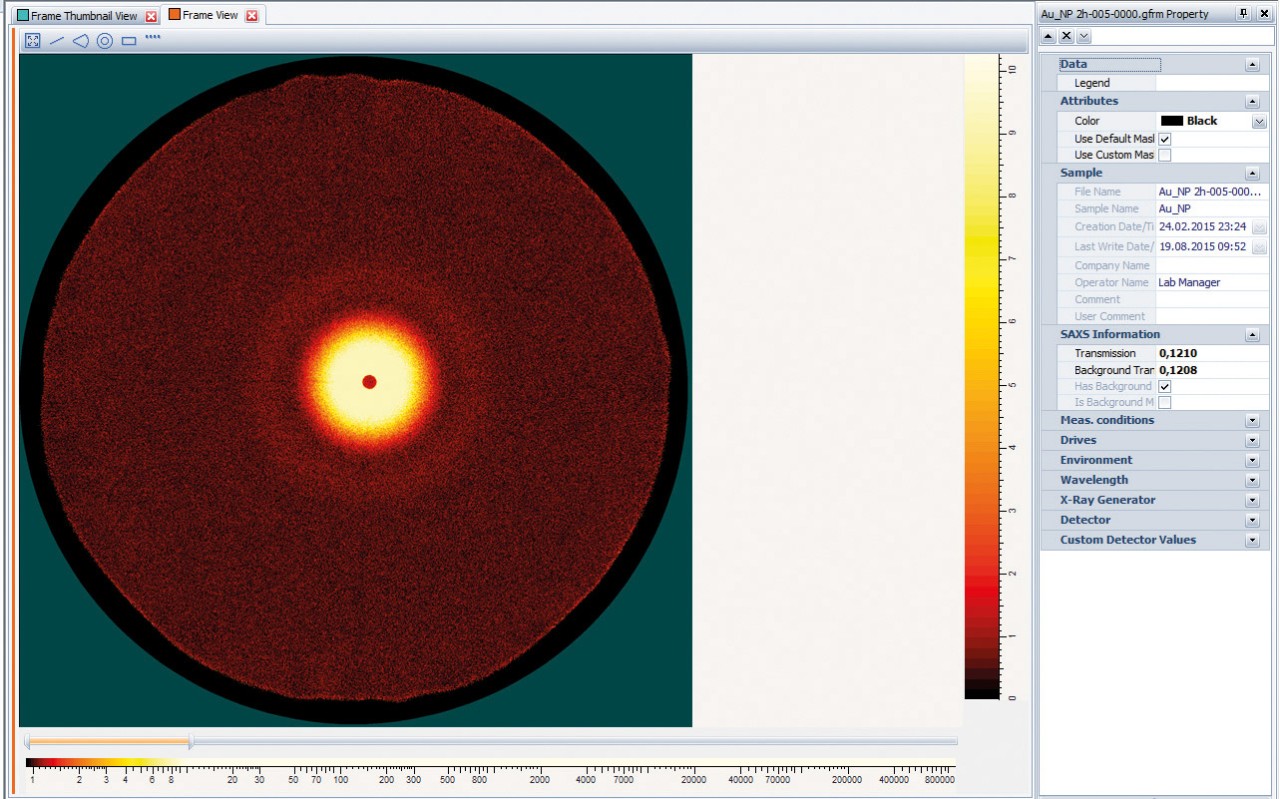
Task: Collapse the SAXS Information section
Action: (1252, 335)
